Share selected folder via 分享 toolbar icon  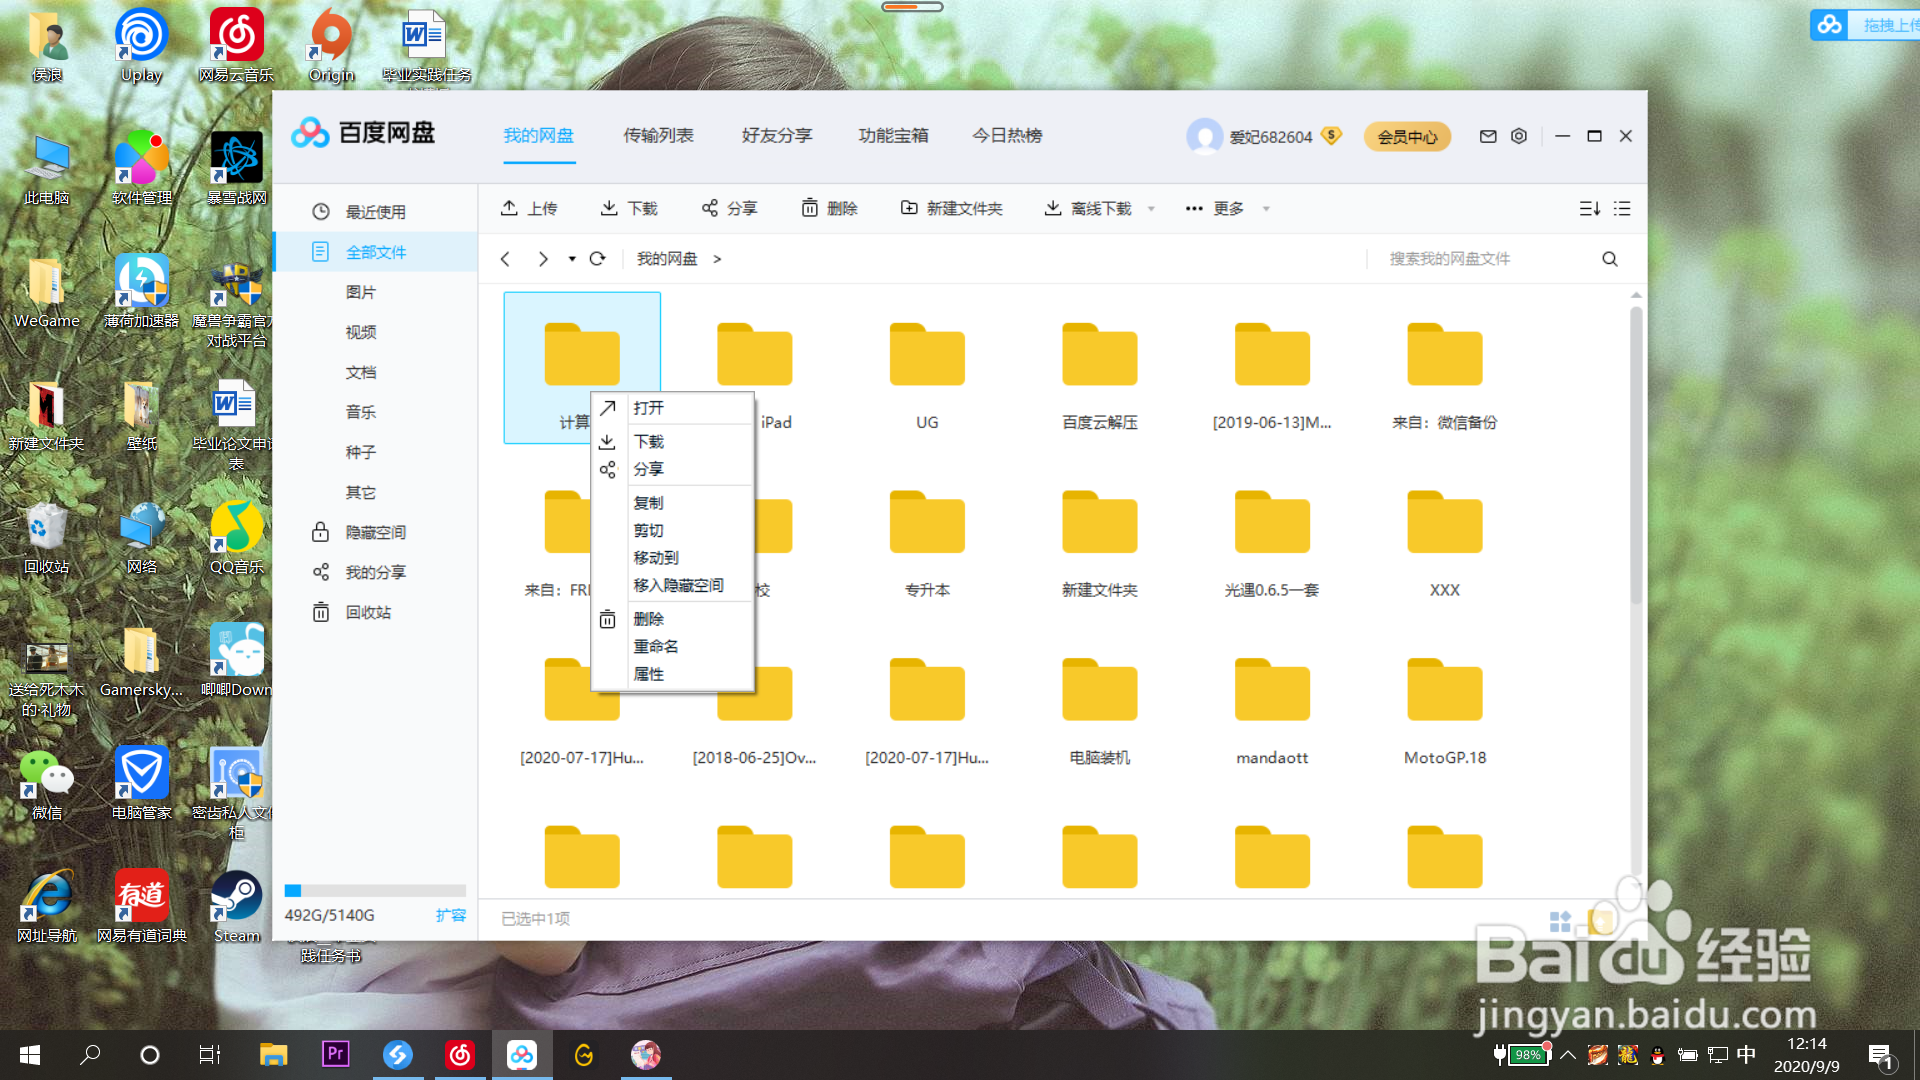(729, 208)
